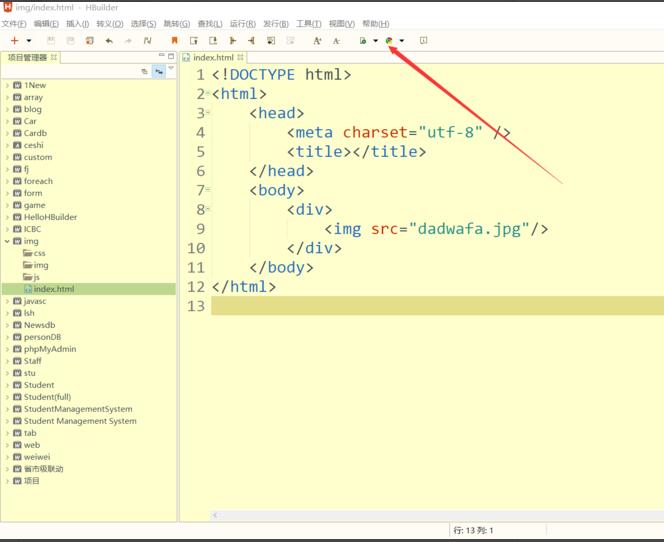Toggle code fold marker on body line 7
This screenshot has width=664, height=542.
[208, 190]
